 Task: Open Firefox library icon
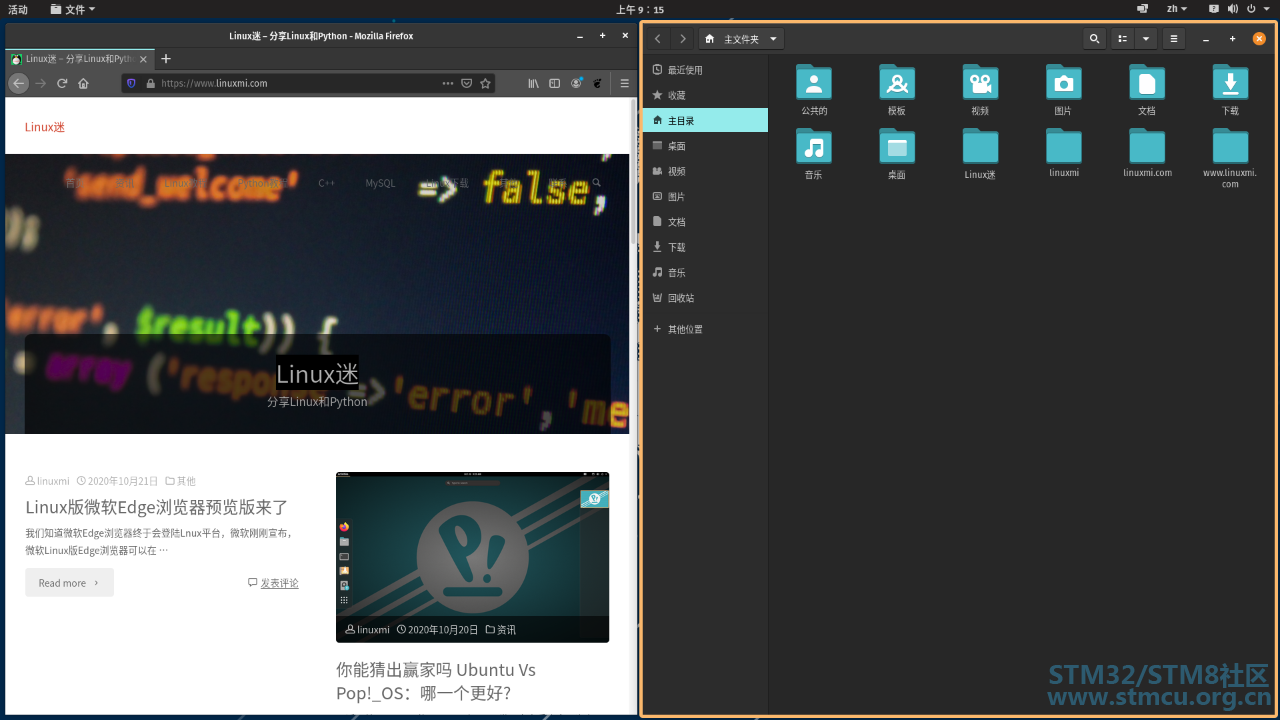click(534, 83)
